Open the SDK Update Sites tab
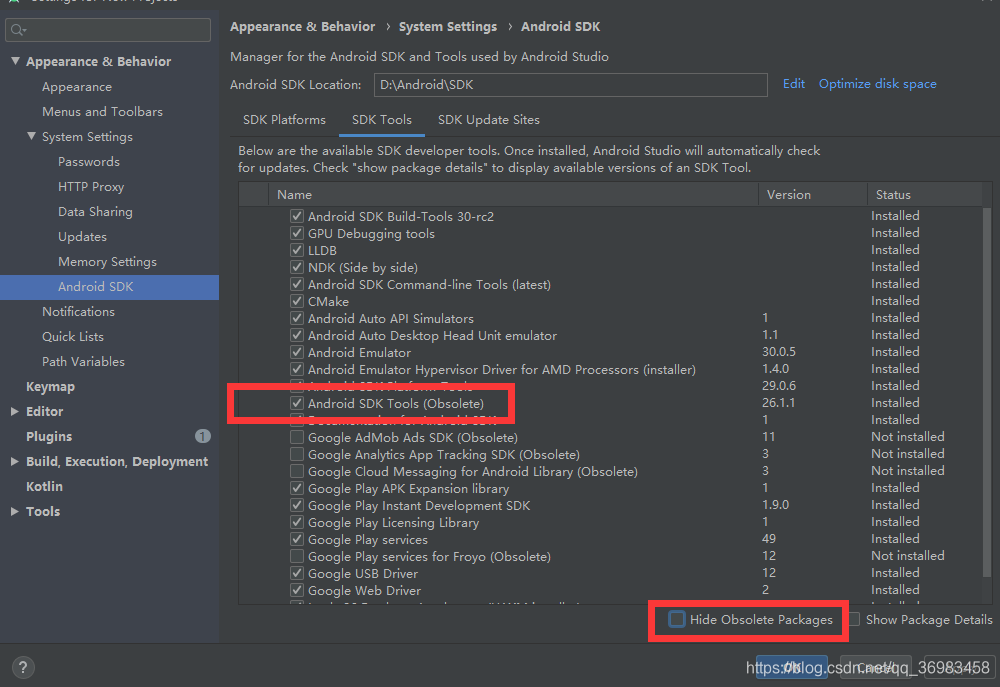Image resolution: width=1000 pixels, height=687 pixels. [x=489, y=120]
